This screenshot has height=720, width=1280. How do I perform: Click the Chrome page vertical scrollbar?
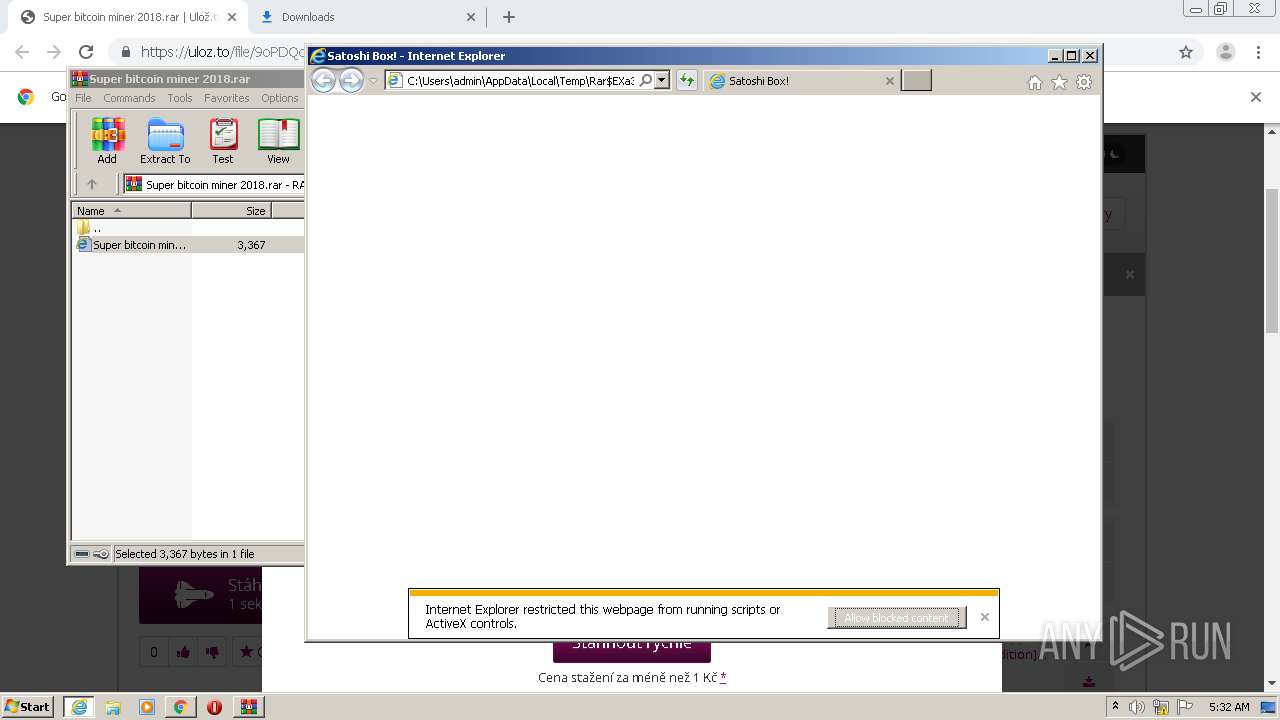pyautogui.click(x=1272, y=260)
